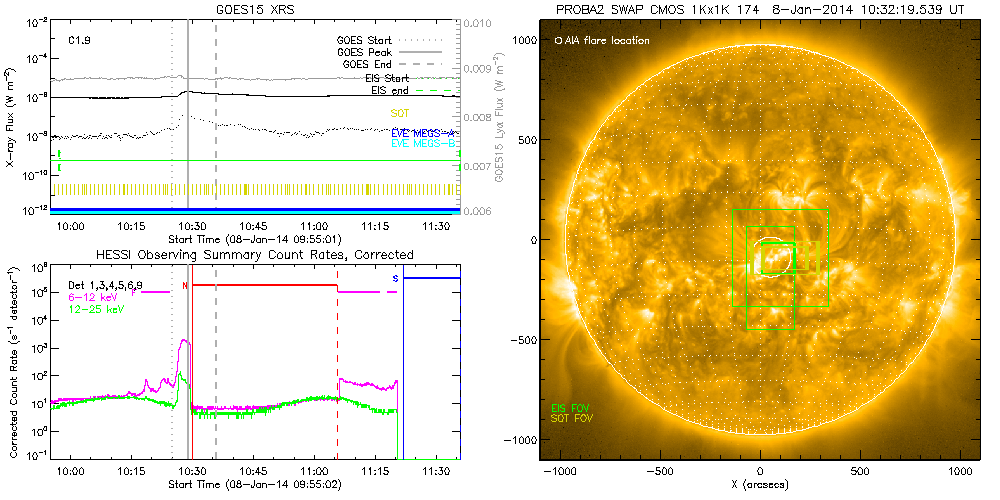
Task: Select the GOES End legend entry
Action: (x=370, y=64)
